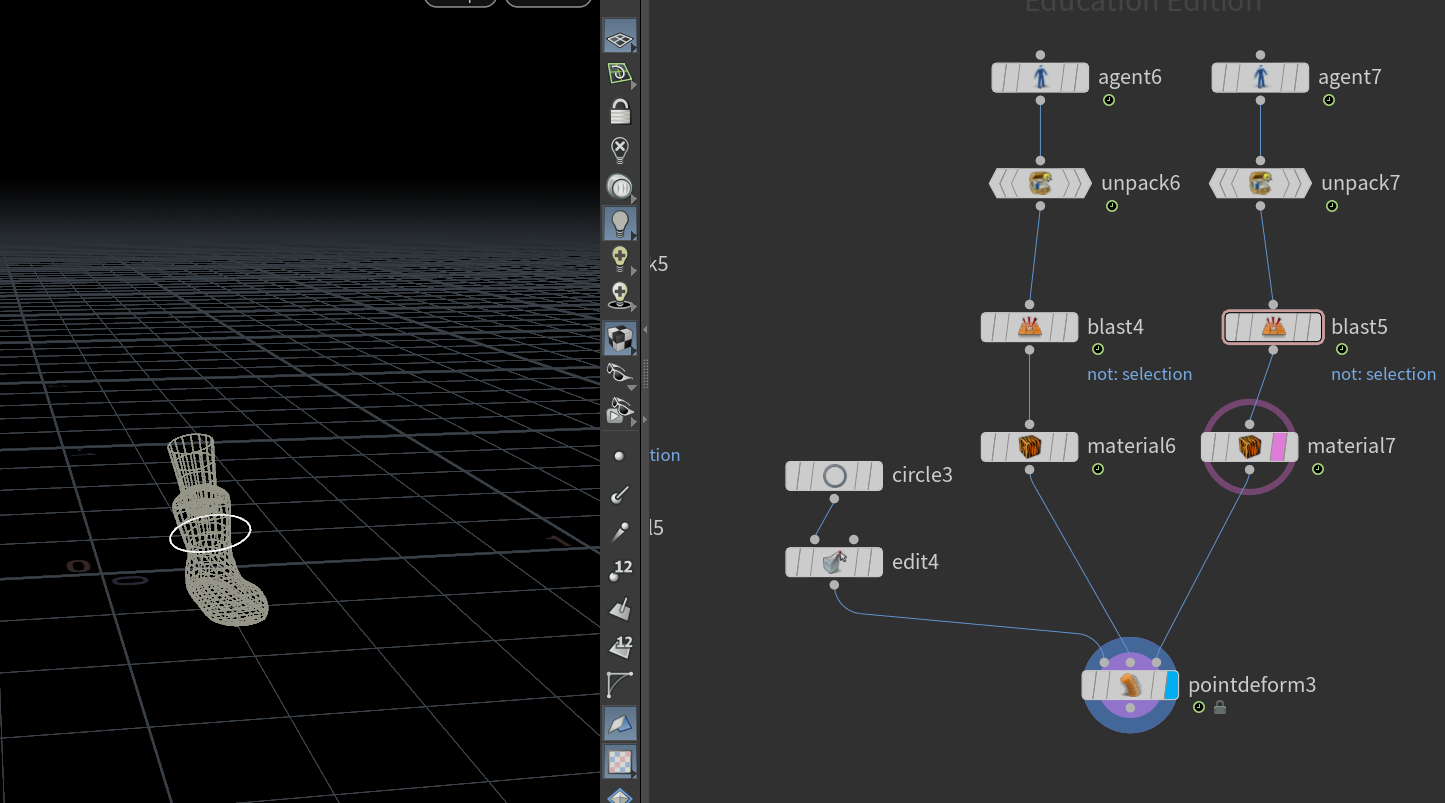The width and height of the screenshot is (1445, 803).
Task: Select high quality lighting with shadows icon
Action: point(620,295)
